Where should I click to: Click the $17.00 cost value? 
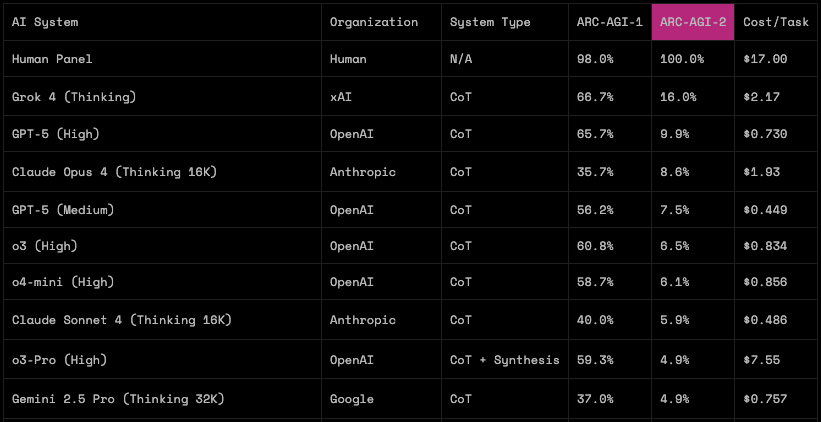click(x=765, y=59)
